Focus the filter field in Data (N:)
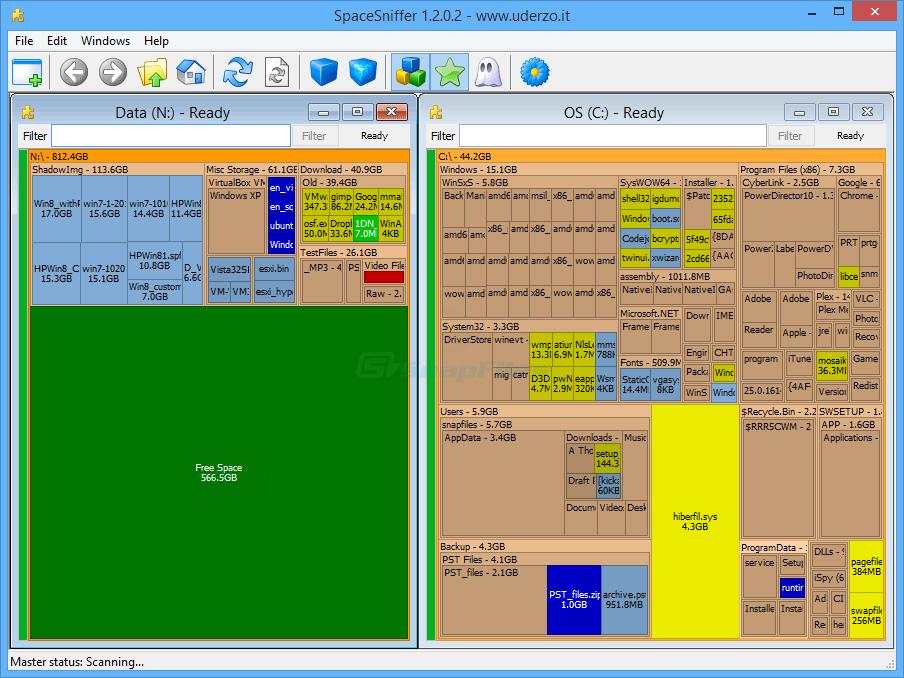The image size is (904, 678). coord(171,136)
